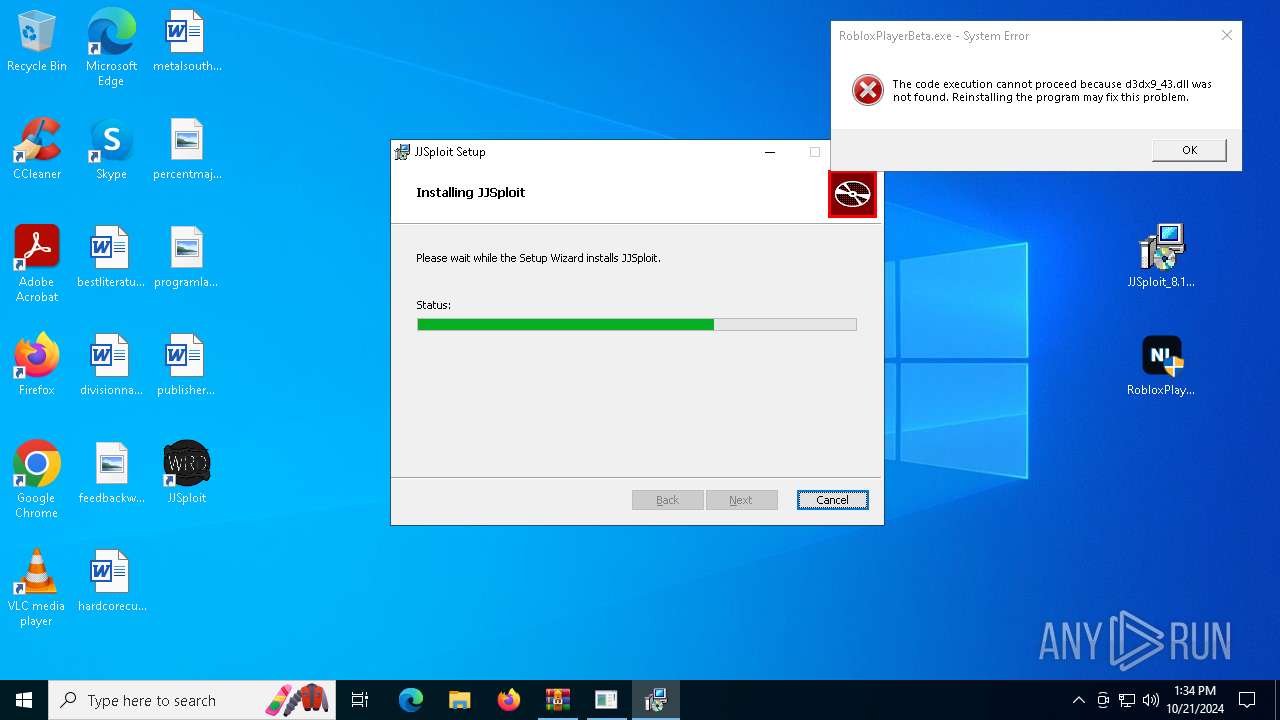
Task: Minimize the JJSploit Setup window
Action: (x=770, y=152)
